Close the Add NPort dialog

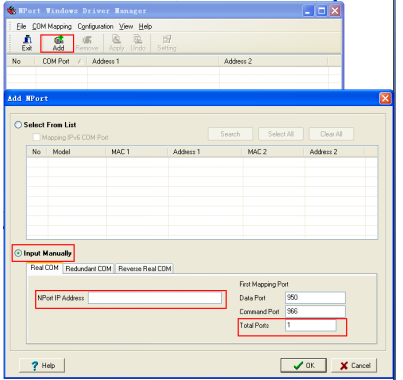point(385,98)
